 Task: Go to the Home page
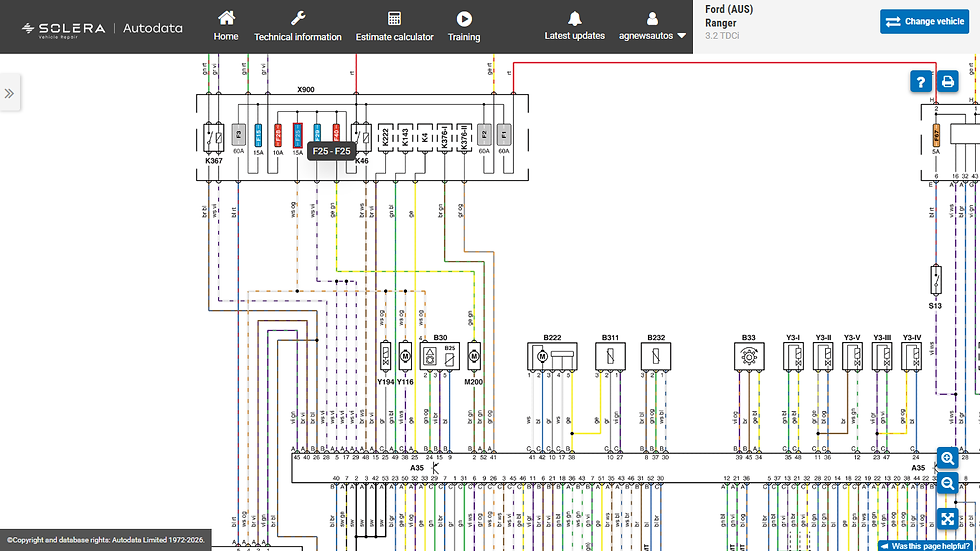click(226, 26)
